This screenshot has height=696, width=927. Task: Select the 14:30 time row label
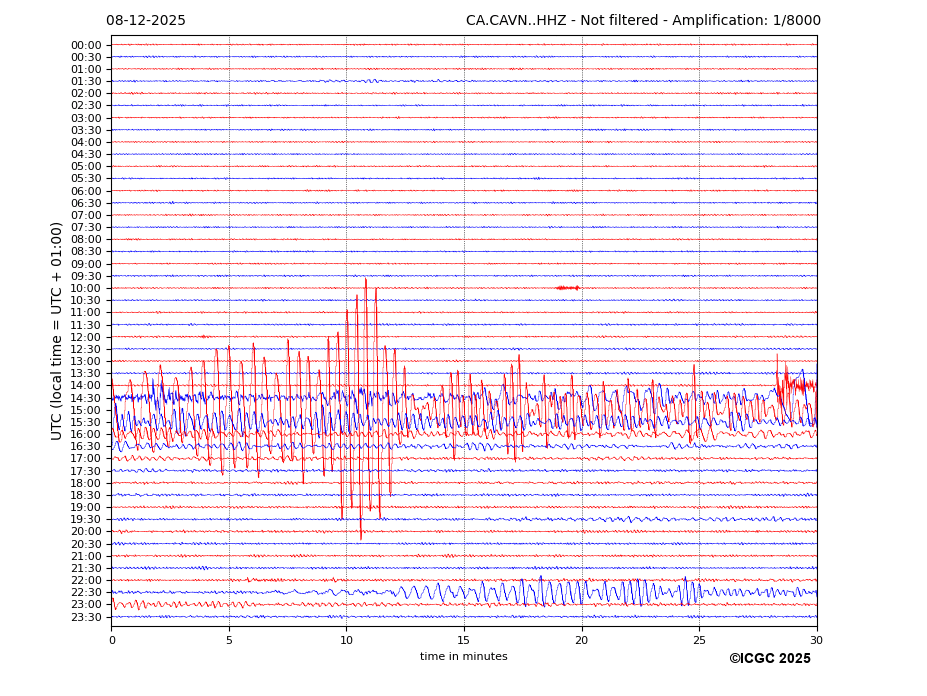point(86,398)
